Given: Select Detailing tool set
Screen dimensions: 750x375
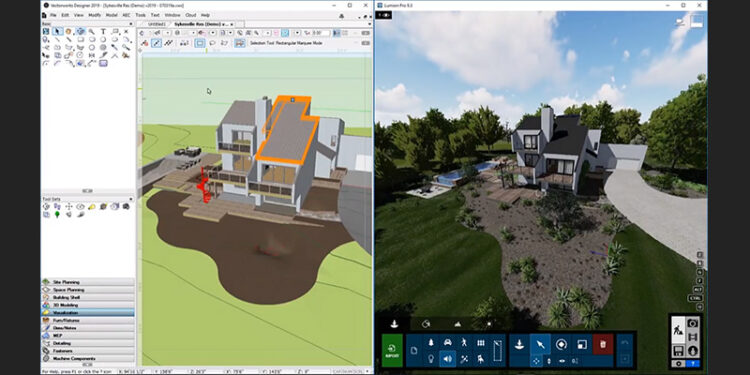Looking at the screenshot, I should [x=88, y=343].
